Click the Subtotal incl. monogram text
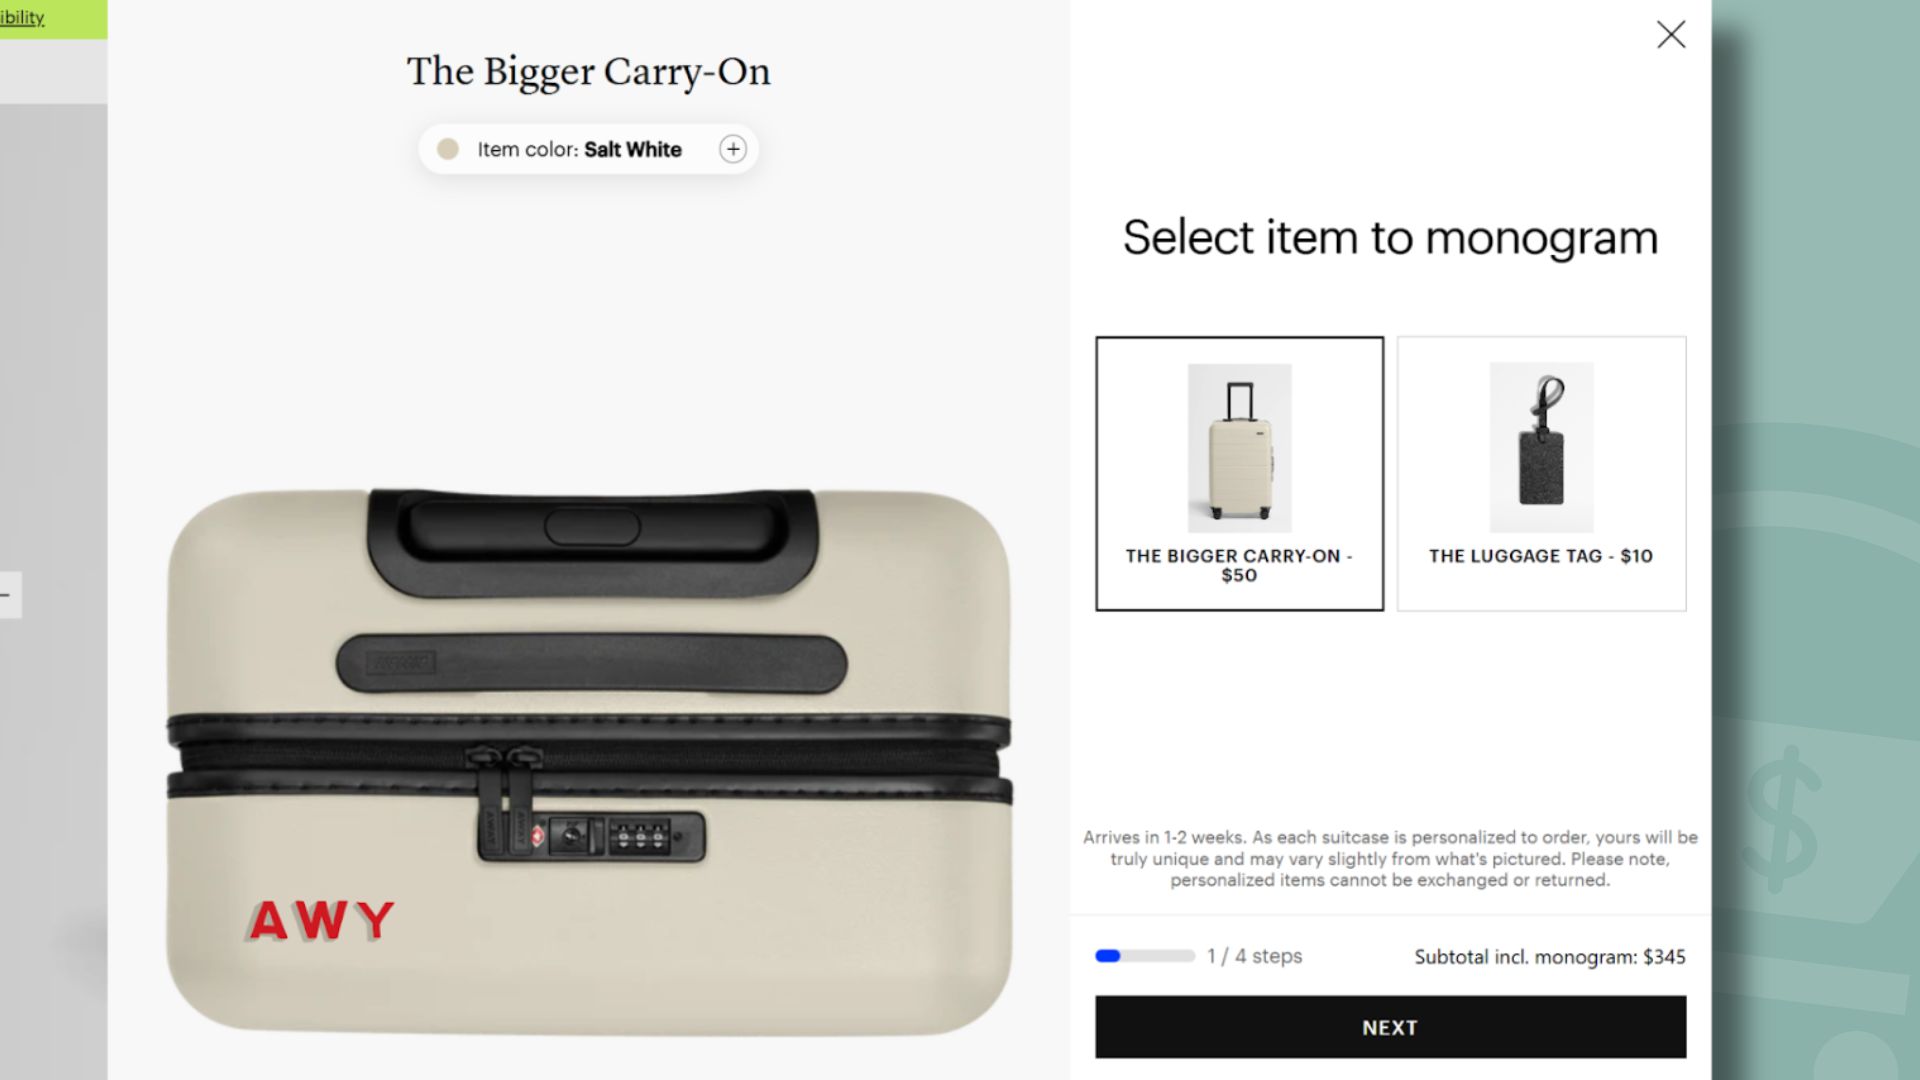This screenshot has width=1920, height=1080. coord(1550,957)
